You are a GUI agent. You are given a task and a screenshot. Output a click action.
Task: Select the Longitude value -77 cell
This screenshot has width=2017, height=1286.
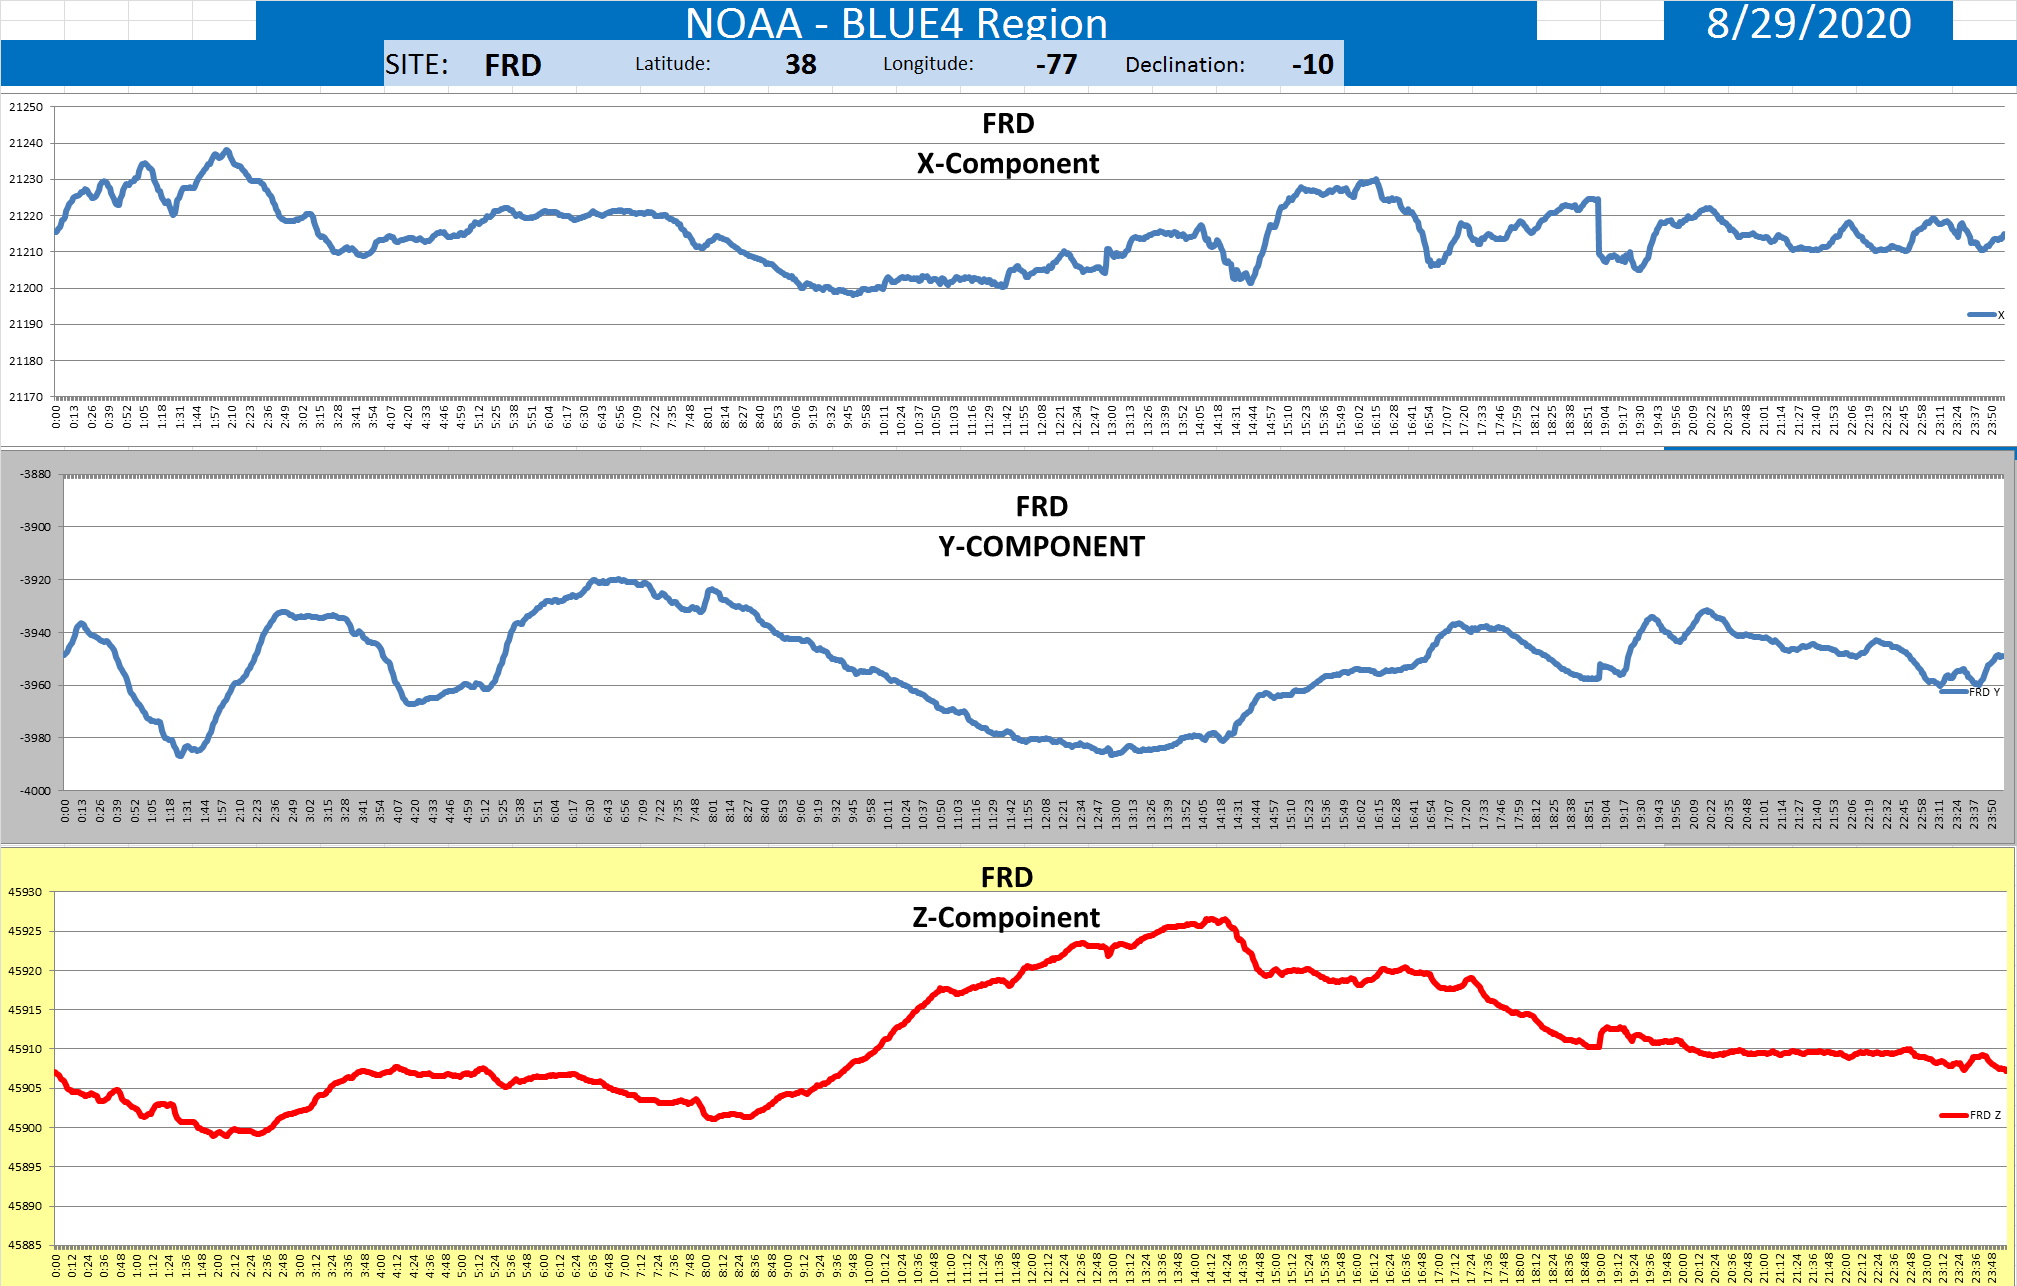[x=1056, y=65]
